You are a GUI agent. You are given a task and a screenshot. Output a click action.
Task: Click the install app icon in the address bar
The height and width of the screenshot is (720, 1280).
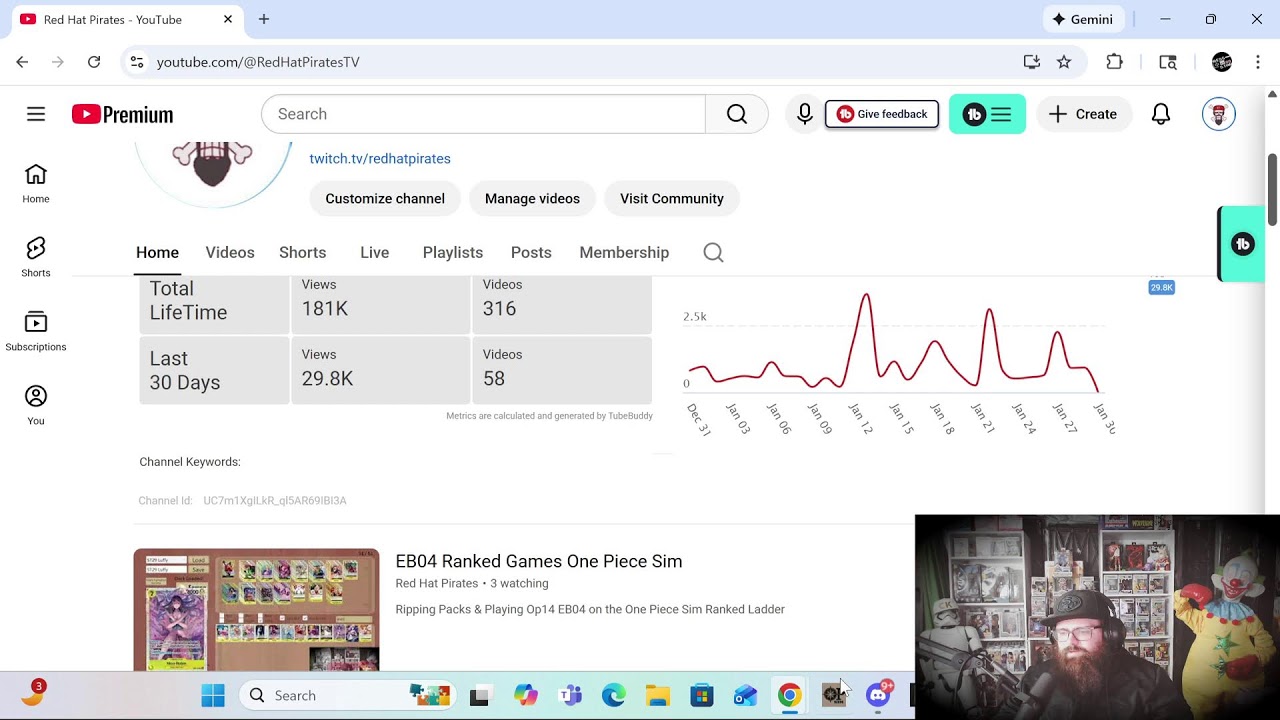(1032, 62)
